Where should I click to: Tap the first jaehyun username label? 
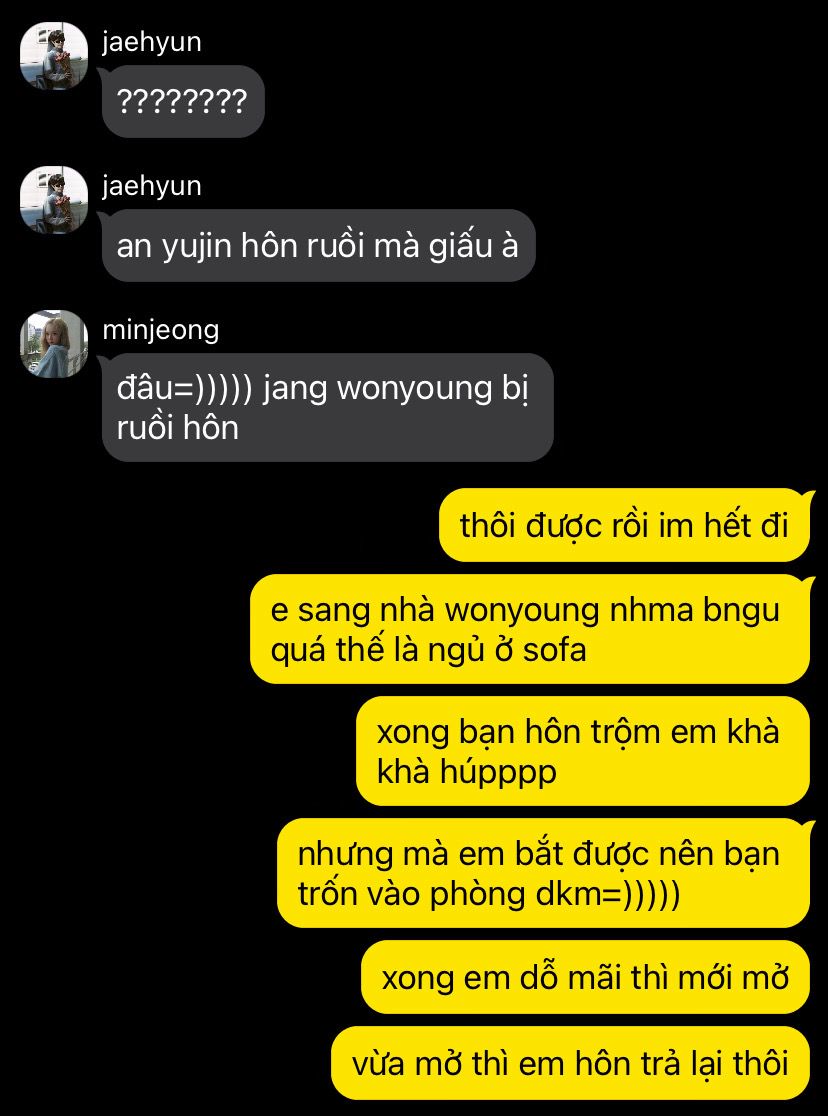(x=152, y=41)
